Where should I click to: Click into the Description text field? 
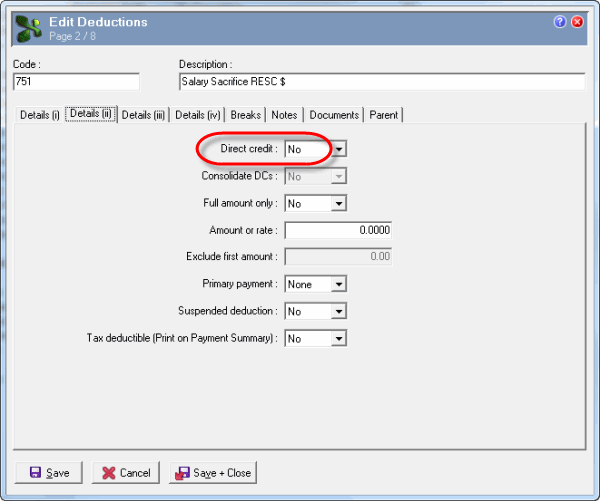pos(380,81)
